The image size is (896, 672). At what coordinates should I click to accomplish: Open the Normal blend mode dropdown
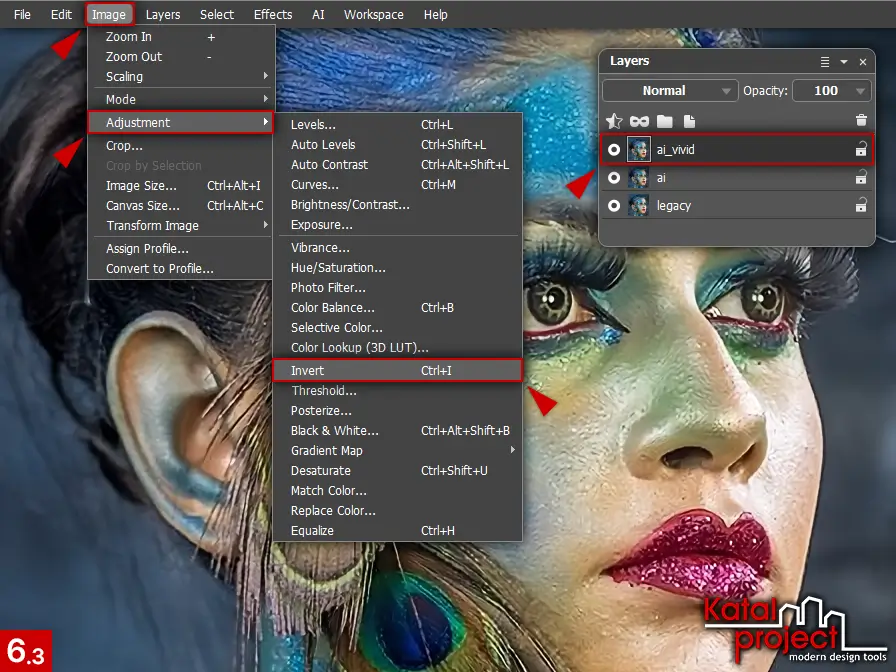click(670, 91)
